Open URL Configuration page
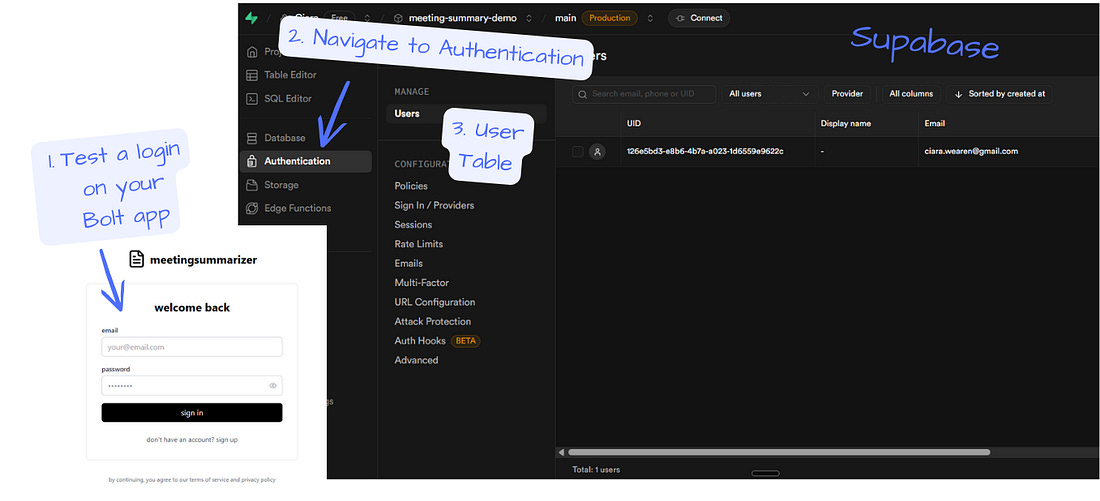The height and width of the screenshot is (501, 1100). coord(435,302)
